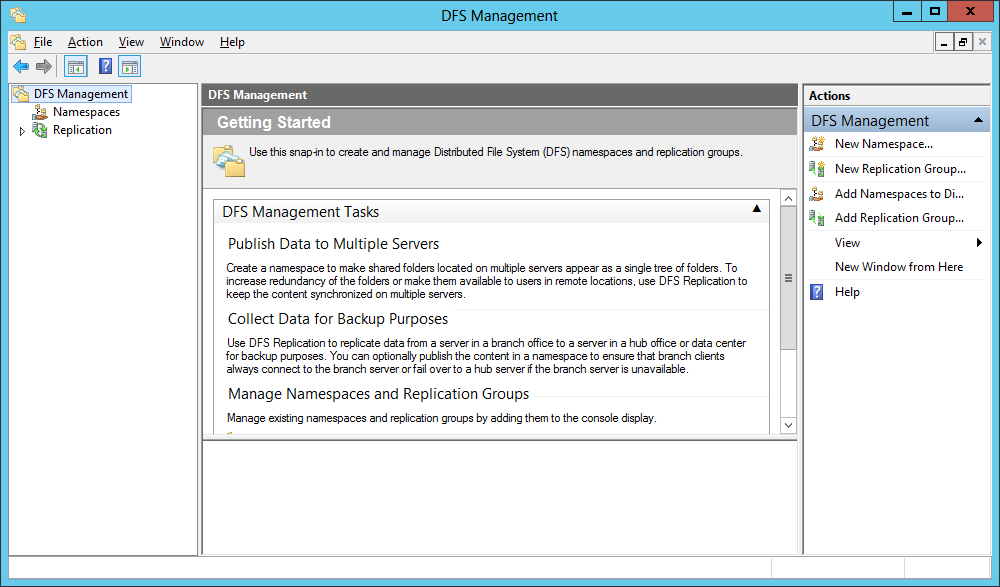
Task: Click Collect Data for Backup Purposes heading
Action: [x=338, y=318]
